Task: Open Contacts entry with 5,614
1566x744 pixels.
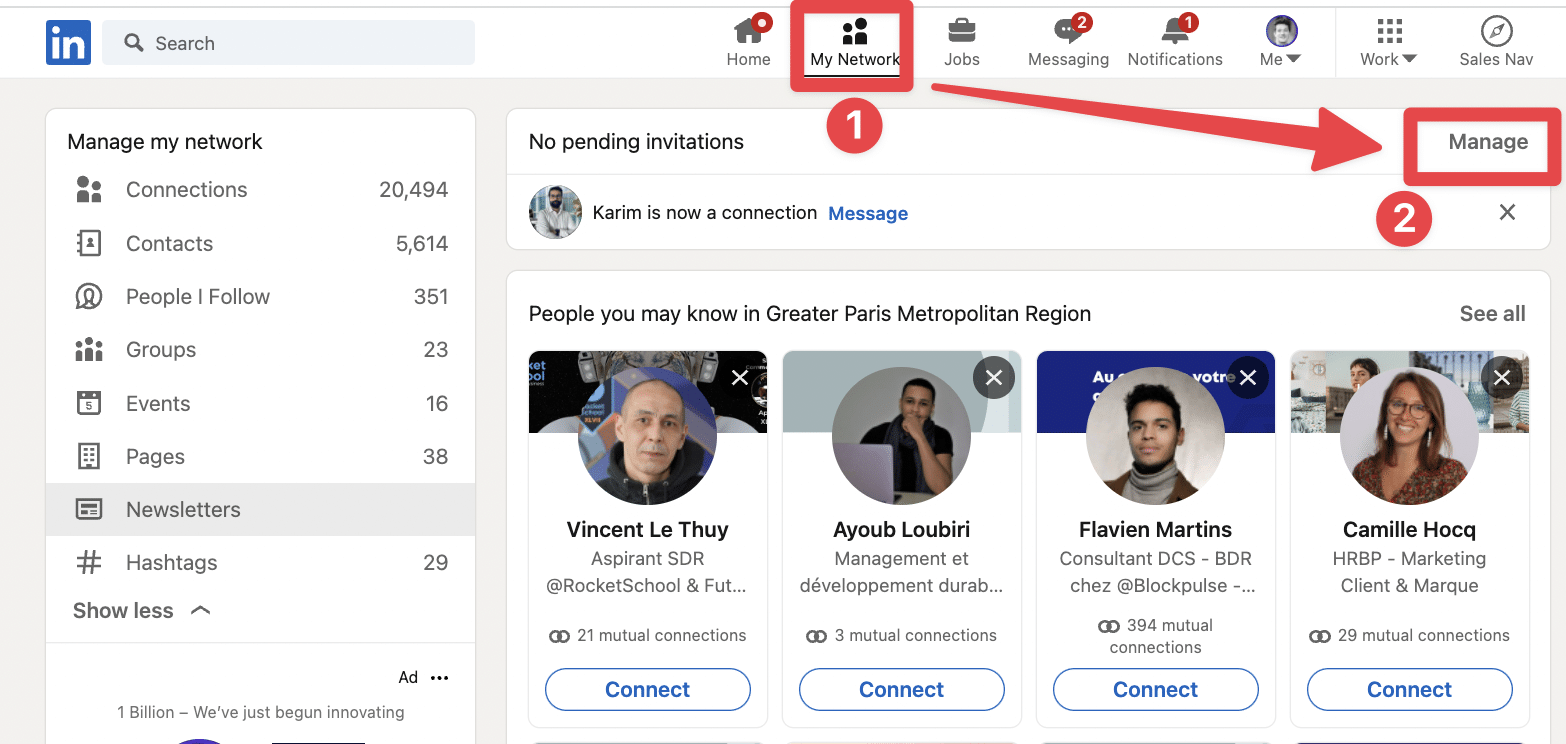Action: pyautogui.click(x=261, y=243)
